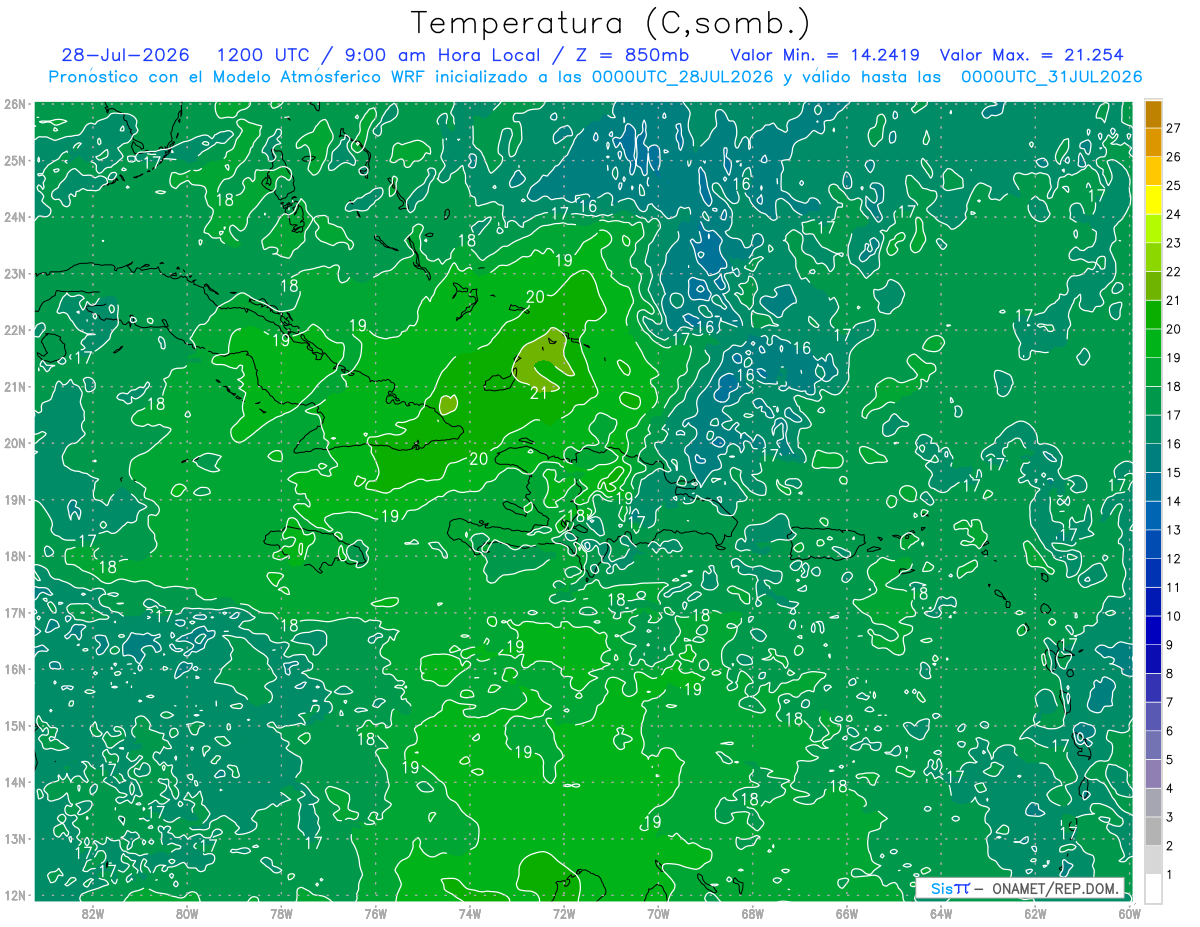Click the '16N' latitude label

(16, 669)
